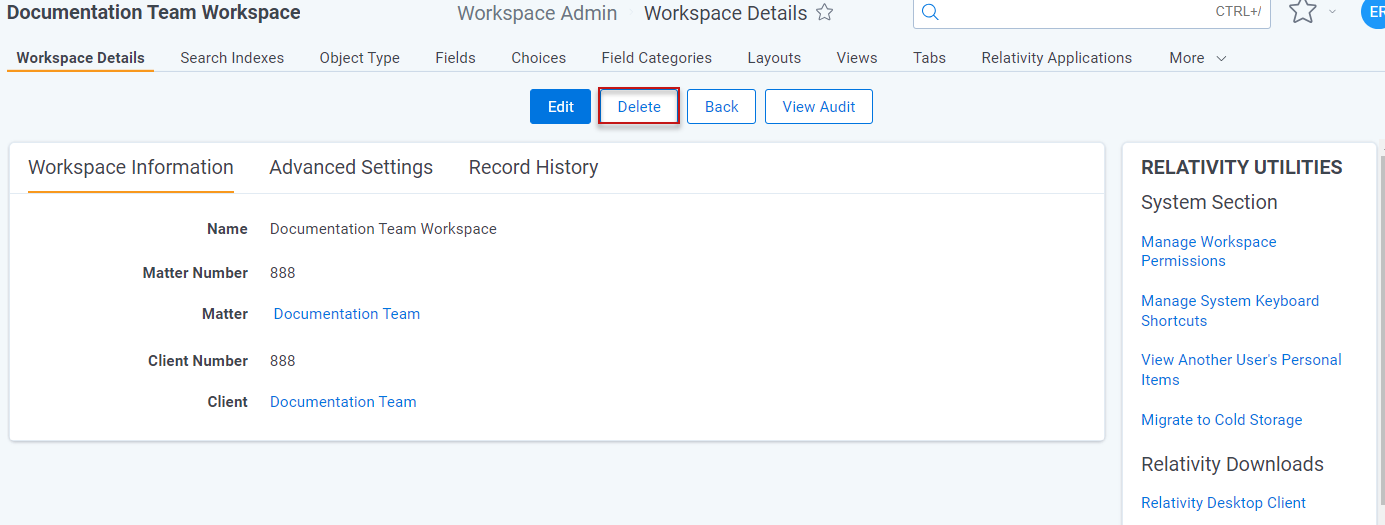Open the Record History section

[x=533, y=167]
